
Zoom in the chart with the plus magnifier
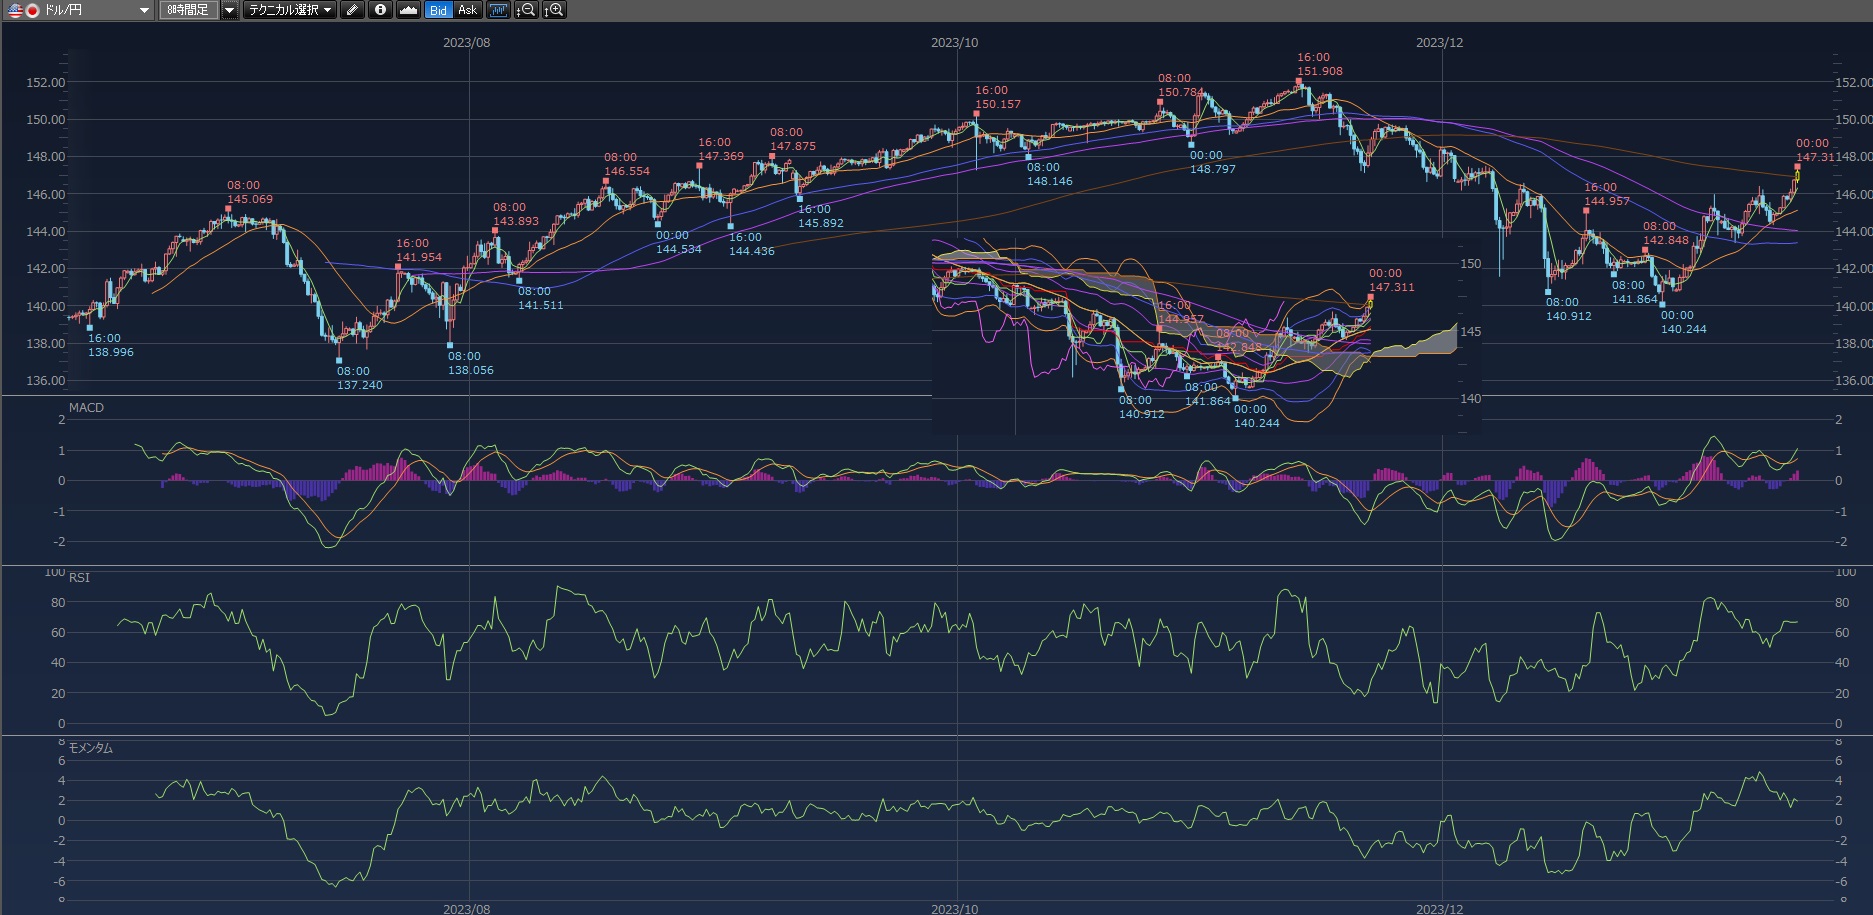pyautogui.click(x=554, y=10)
